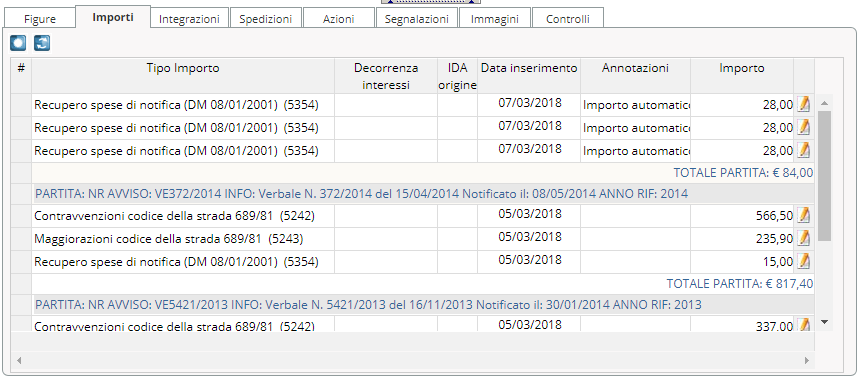
Task: Click the horizontal scrollbar left arrow
Action: point(19,361)
